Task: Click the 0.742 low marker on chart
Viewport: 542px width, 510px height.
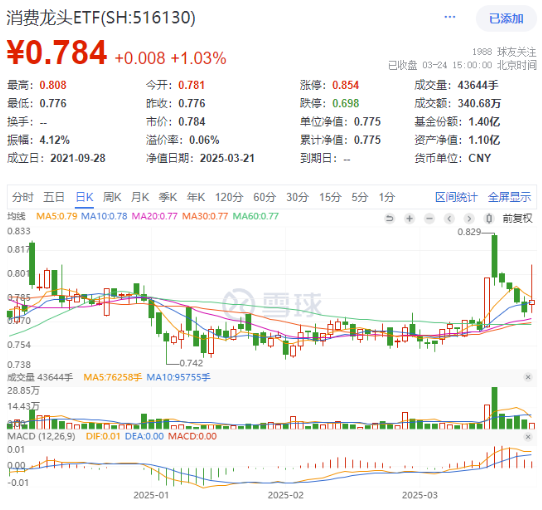Action: click(x=191, y=363)
